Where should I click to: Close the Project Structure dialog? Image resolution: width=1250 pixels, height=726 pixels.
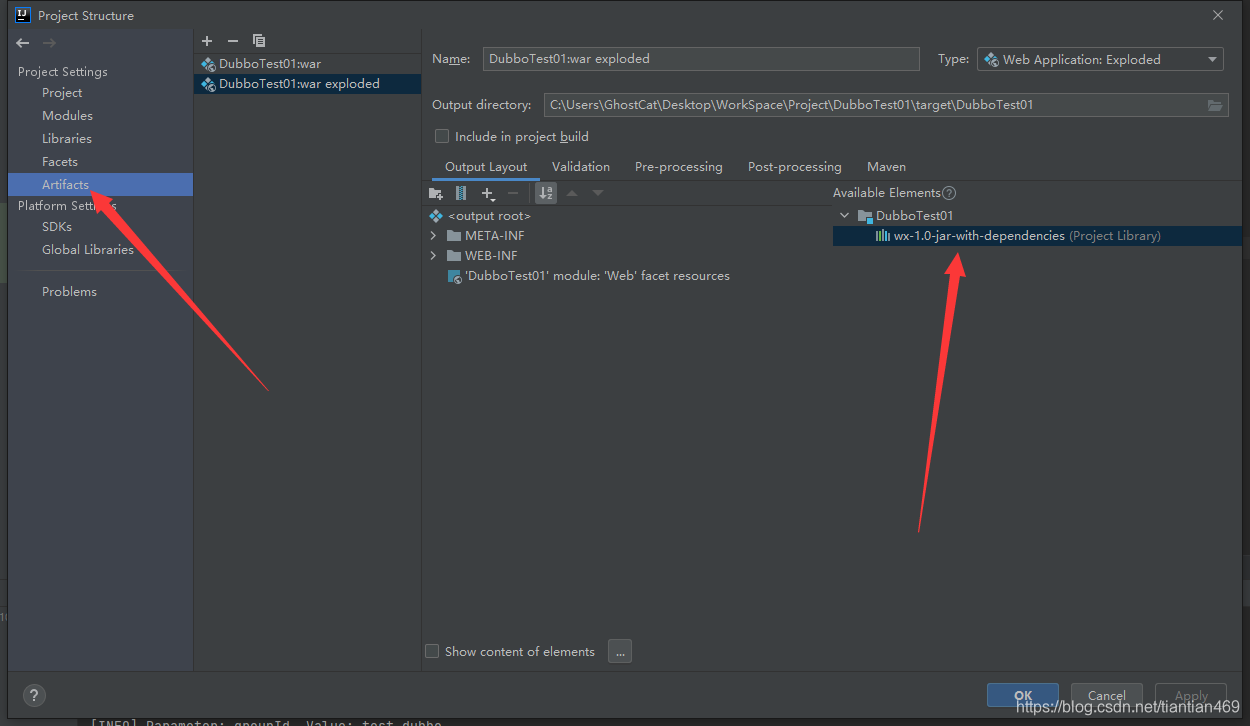tap(1217, 15)
